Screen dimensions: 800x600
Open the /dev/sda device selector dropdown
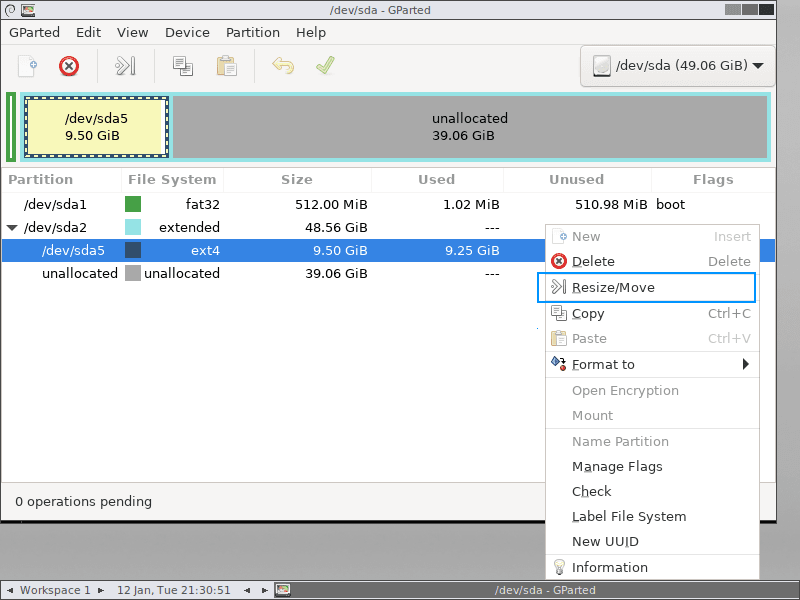[x=677, y=65]
